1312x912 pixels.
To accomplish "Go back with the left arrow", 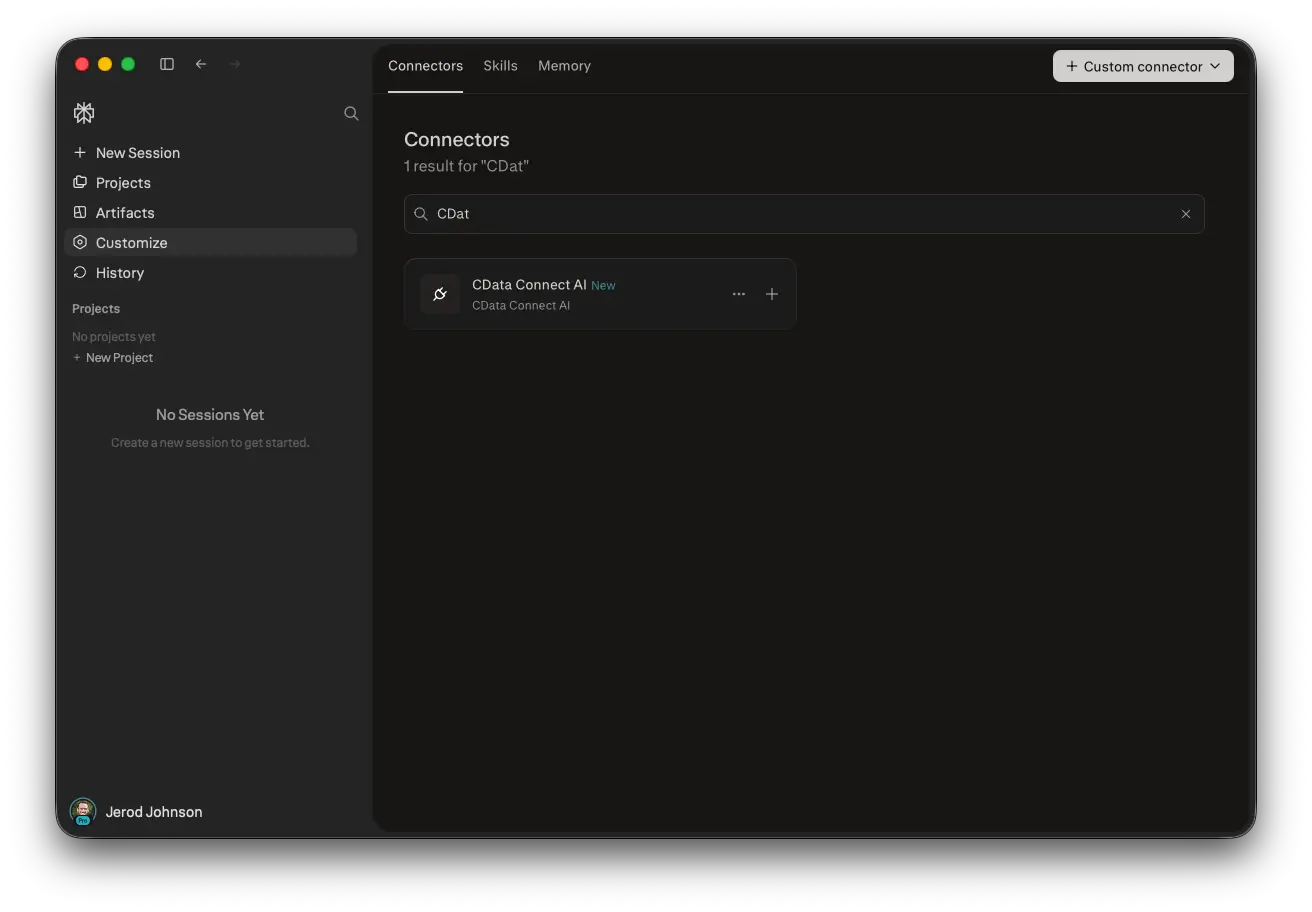I will pos(201,64).
